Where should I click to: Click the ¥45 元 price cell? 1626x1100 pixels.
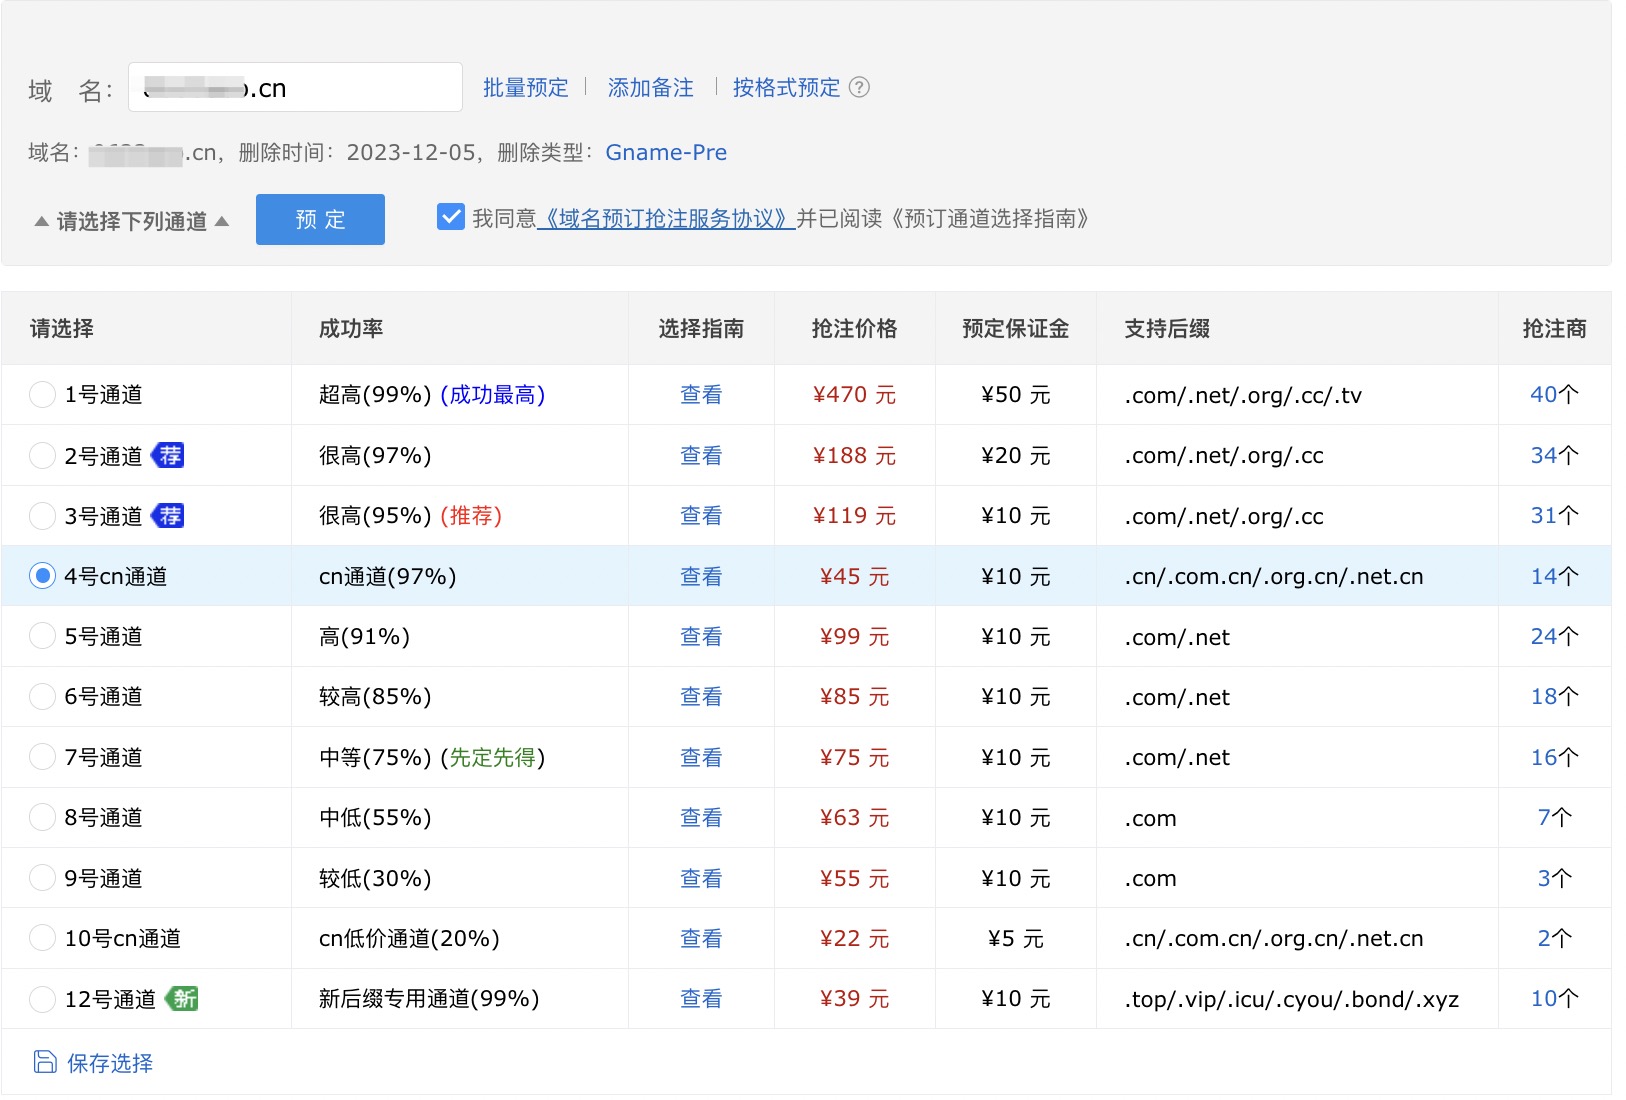(854, 576)
